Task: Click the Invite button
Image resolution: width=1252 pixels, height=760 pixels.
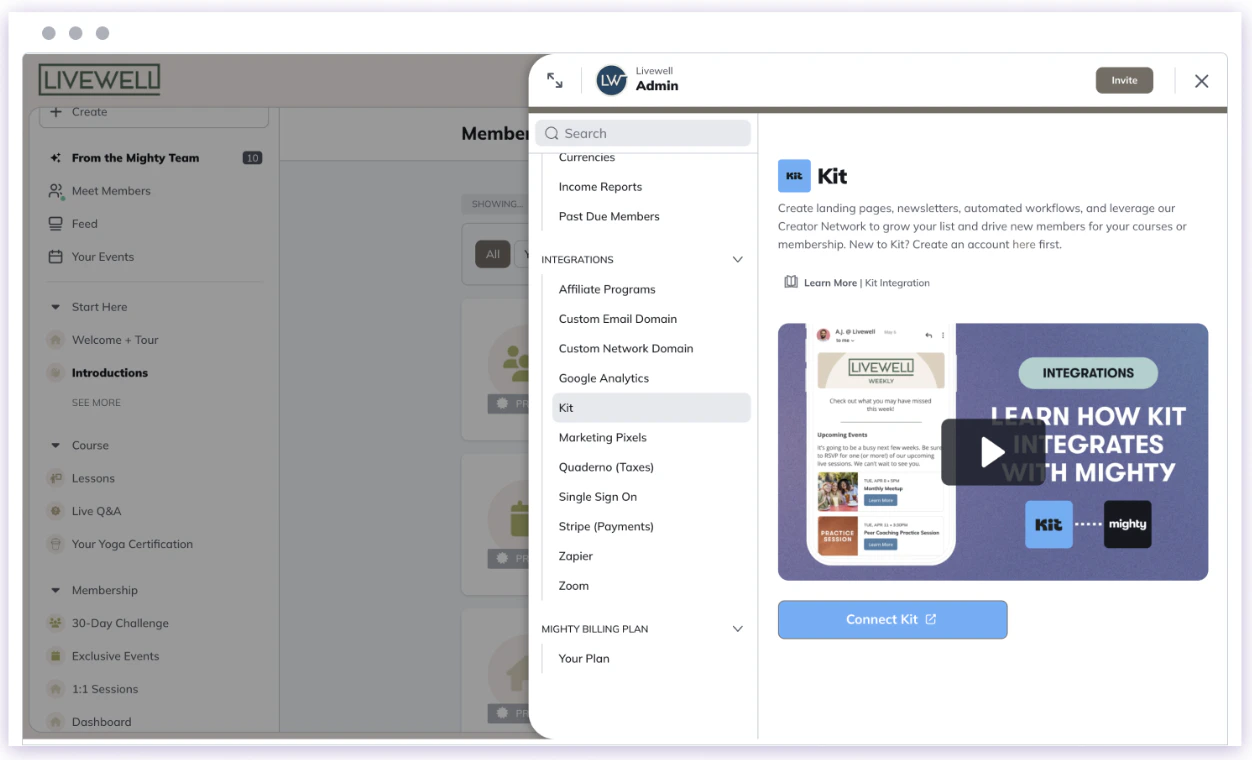Action: [x=1124, y=81]
